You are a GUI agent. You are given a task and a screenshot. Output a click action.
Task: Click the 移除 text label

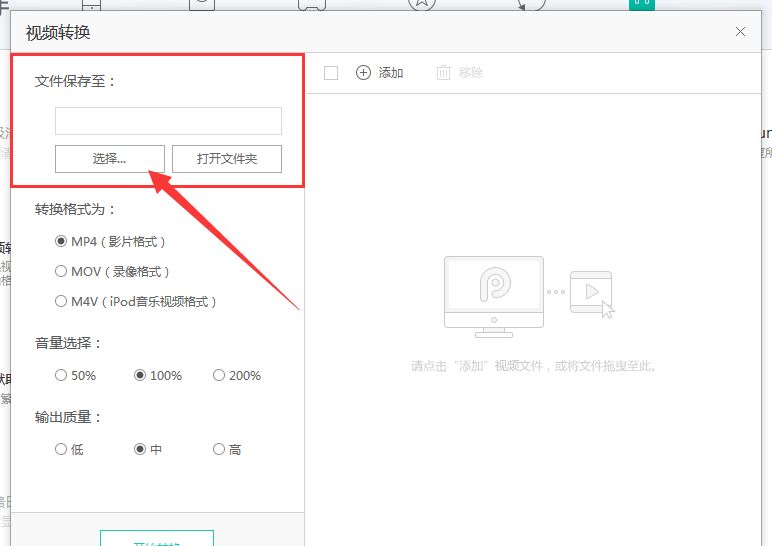[471, 73]
